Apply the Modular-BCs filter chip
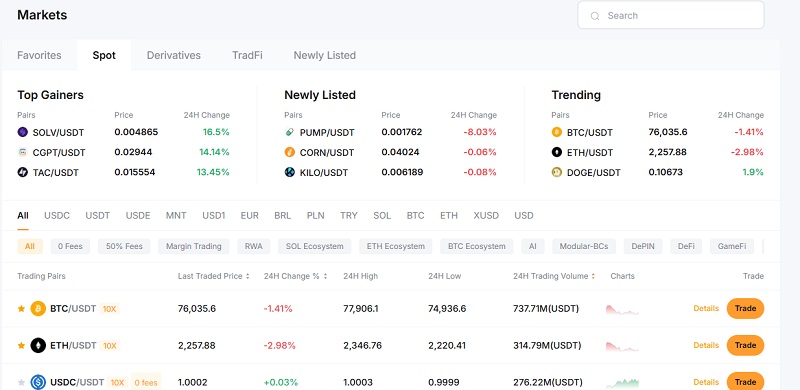Viewport: 800px width, 390px height. point(584,246)
